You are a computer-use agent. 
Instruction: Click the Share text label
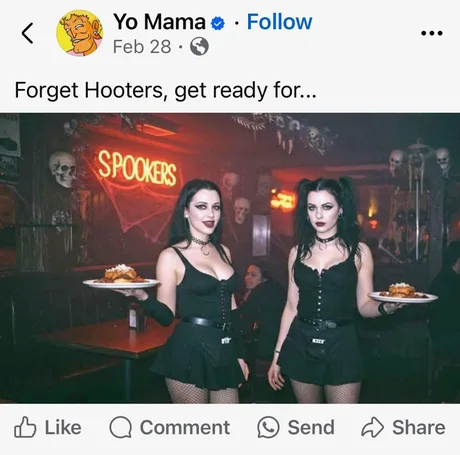point(419,427)
